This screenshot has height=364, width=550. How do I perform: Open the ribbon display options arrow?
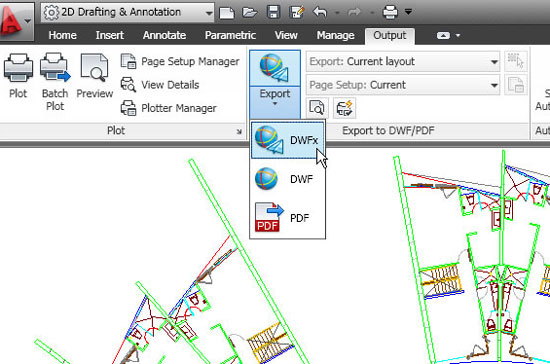pos(458,36)
